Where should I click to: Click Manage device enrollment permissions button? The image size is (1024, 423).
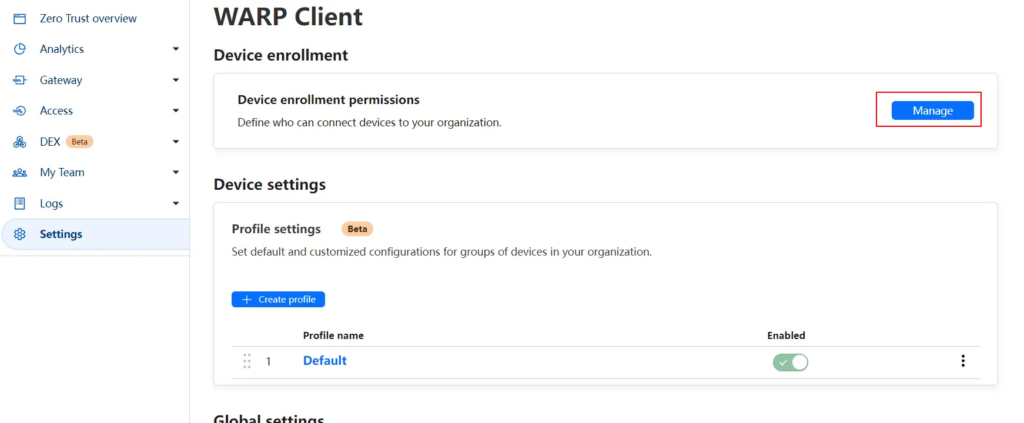(932, 111)
